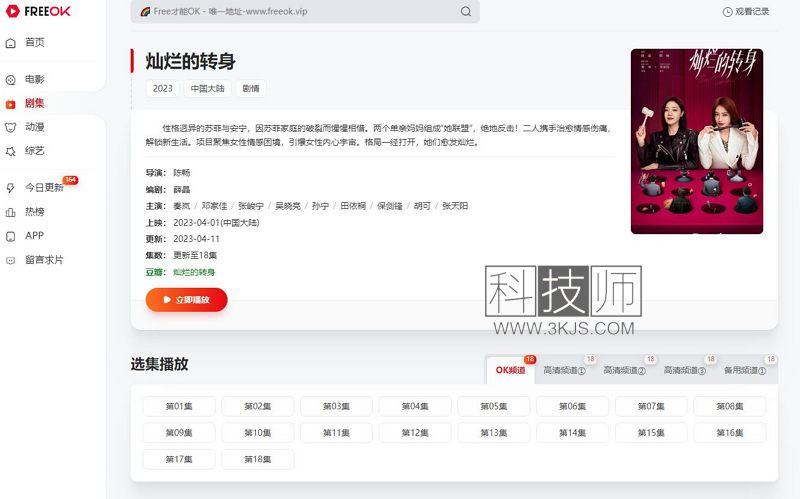Click the FREEOK logo
Screen dimensions: 800x499
[x=38, y=11]
